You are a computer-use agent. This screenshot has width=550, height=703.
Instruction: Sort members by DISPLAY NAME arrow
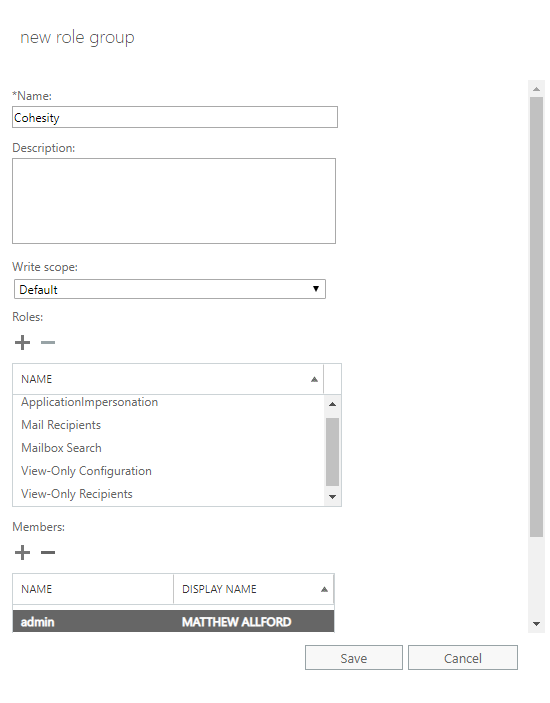[x=324, y=589]
